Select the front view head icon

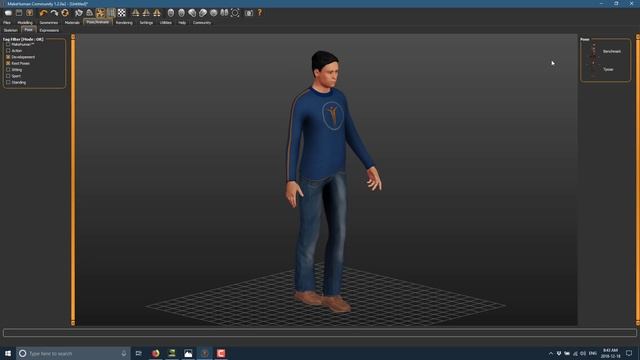click(171, 13)
